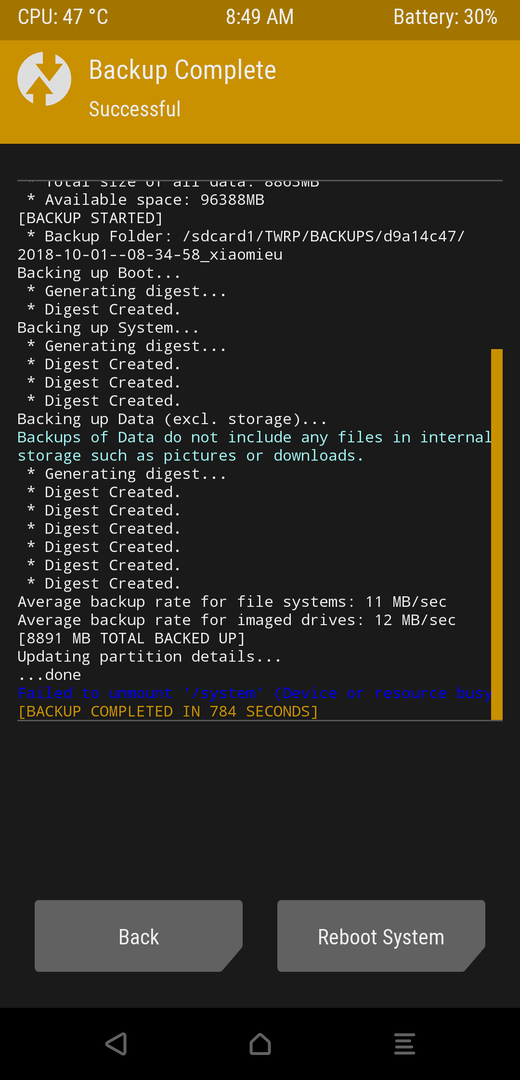Click the Available space 96388MB line

[x=145, y=200]
